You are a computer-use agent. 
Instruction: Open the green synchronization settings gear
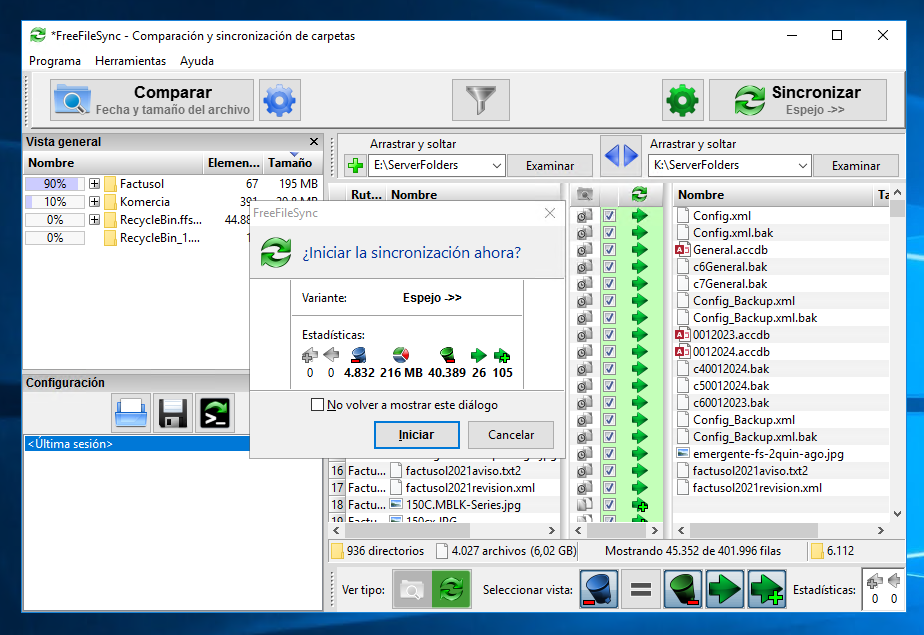point(683,100)
